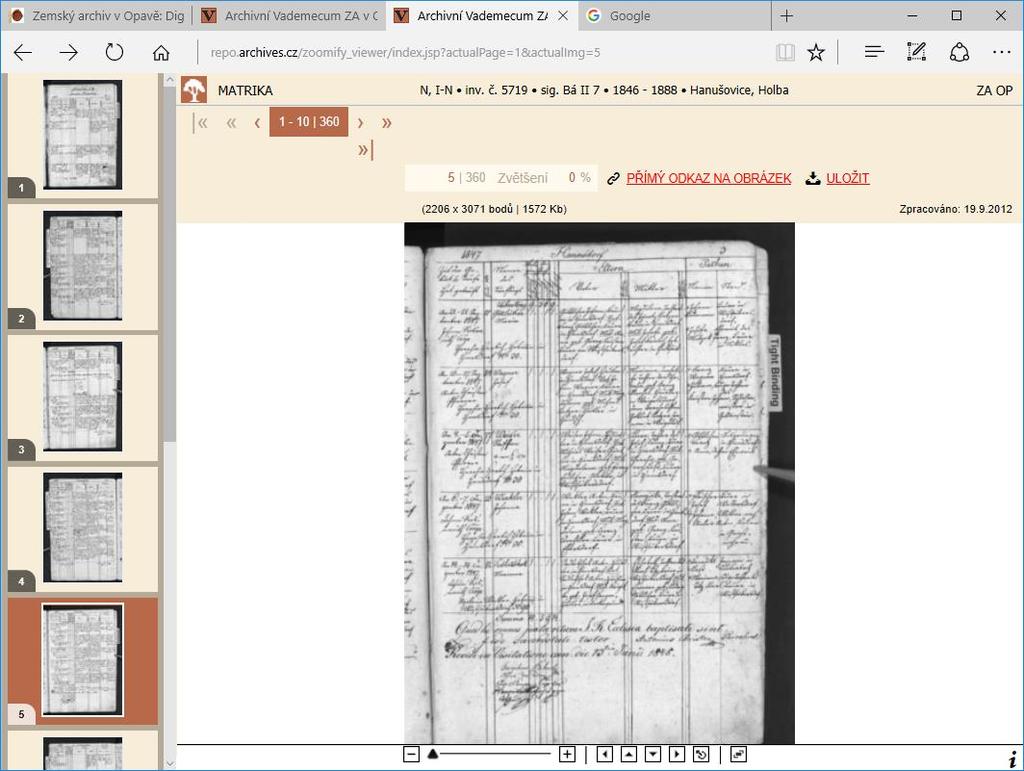Select thumbnail page 2
Viewport: 1024px width, 771px height.
tap(82, 266)
